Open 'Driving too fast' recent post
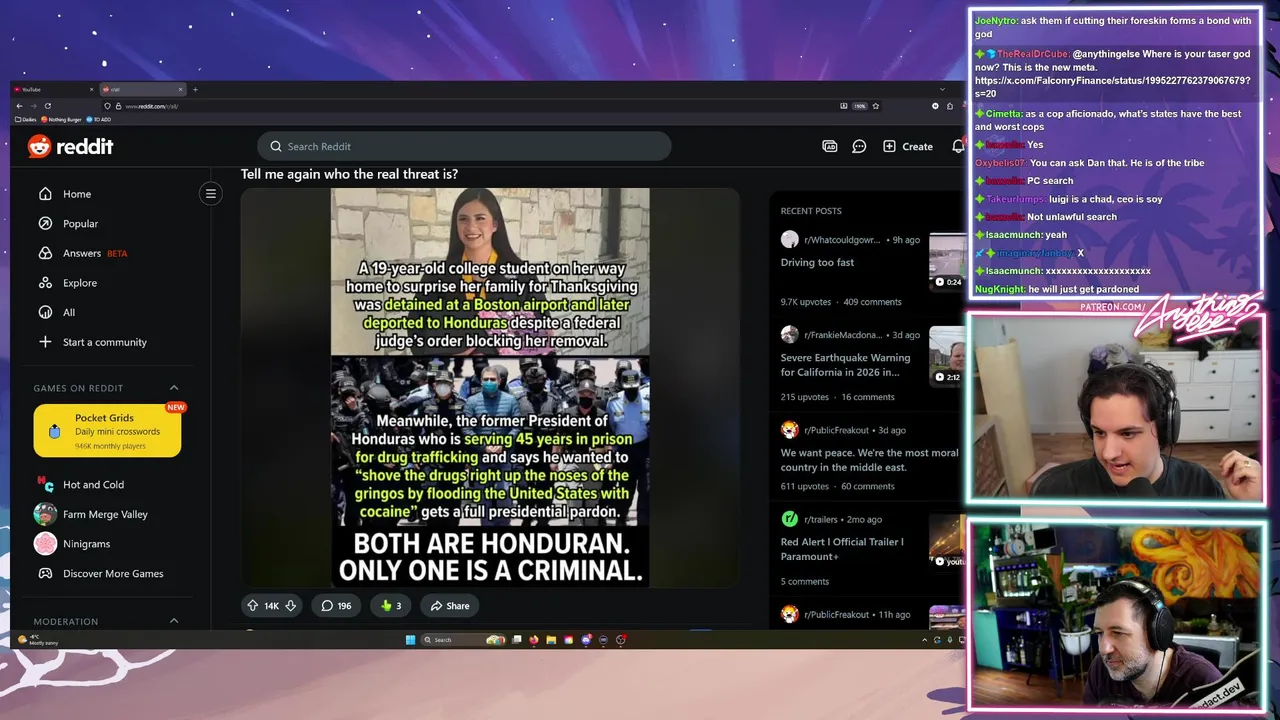This screenshot has height=720, width=1280. point(817,263)
